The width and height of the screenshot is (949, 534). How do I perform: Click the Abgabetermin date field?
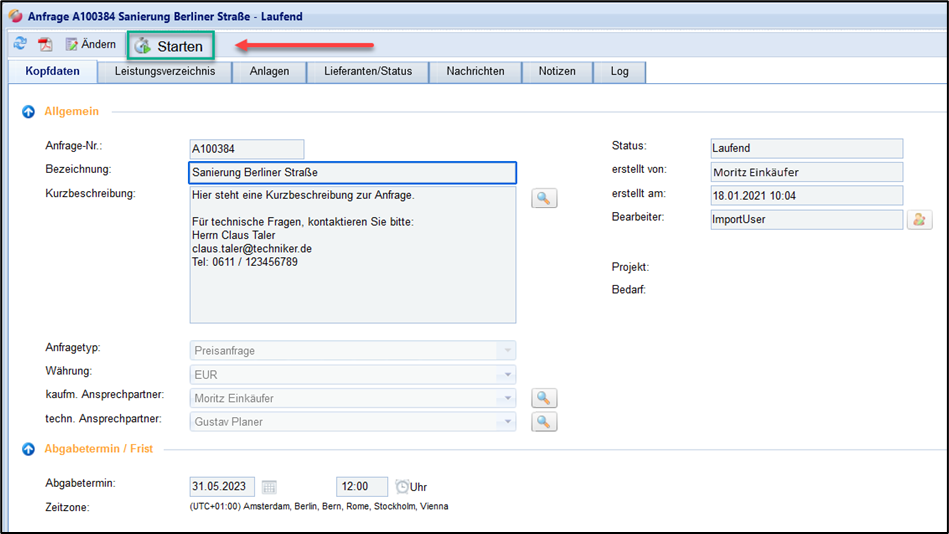click(x=222, y=487)
